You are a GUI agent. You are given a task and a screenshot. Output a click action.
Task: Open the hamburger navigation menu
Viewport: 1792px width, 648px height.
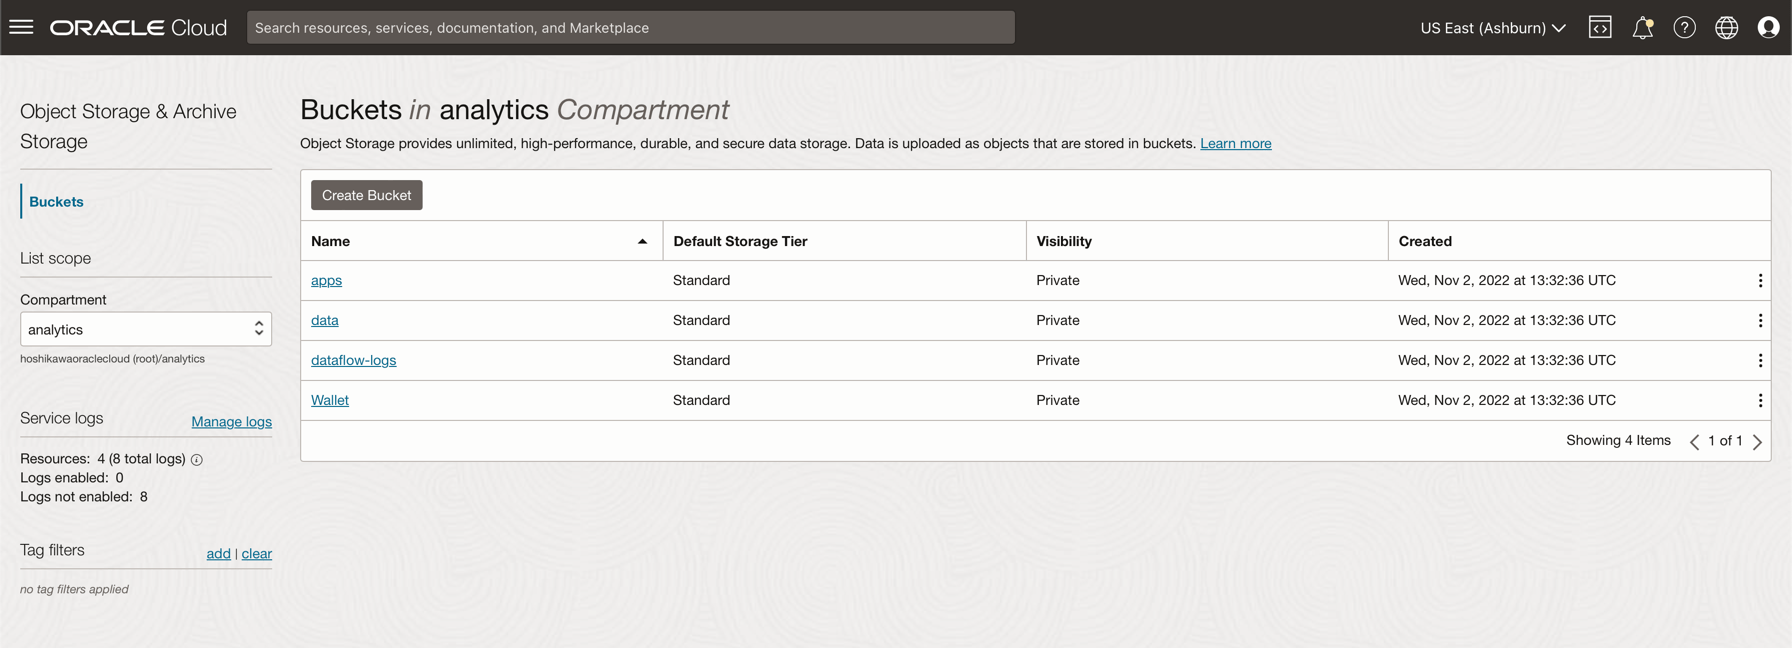[x=21, y=27]
